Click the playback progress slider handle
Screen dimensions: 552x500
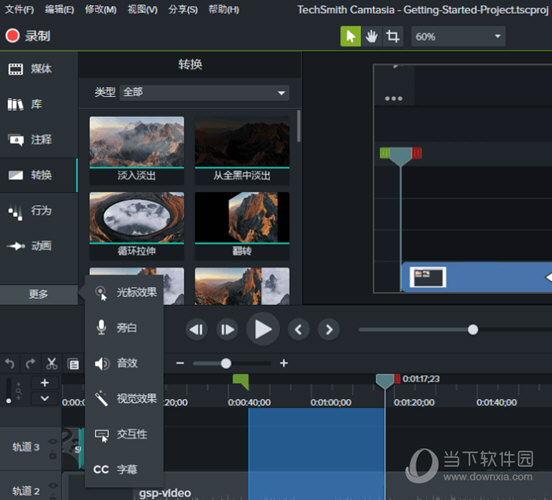pos(473,330)
